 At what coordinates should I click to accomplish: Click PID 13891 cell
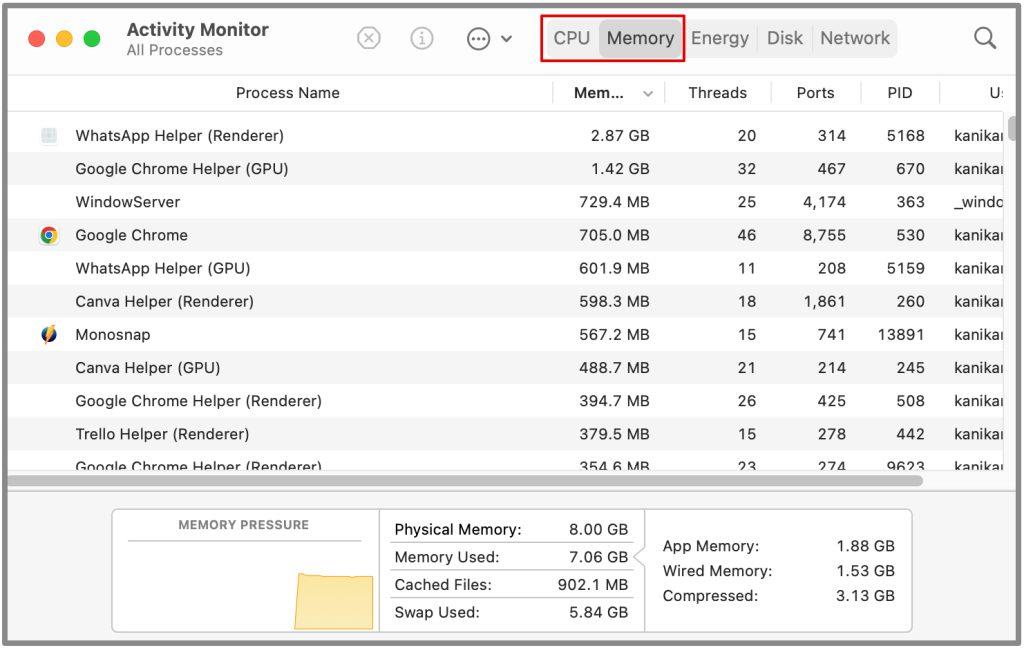901,335
